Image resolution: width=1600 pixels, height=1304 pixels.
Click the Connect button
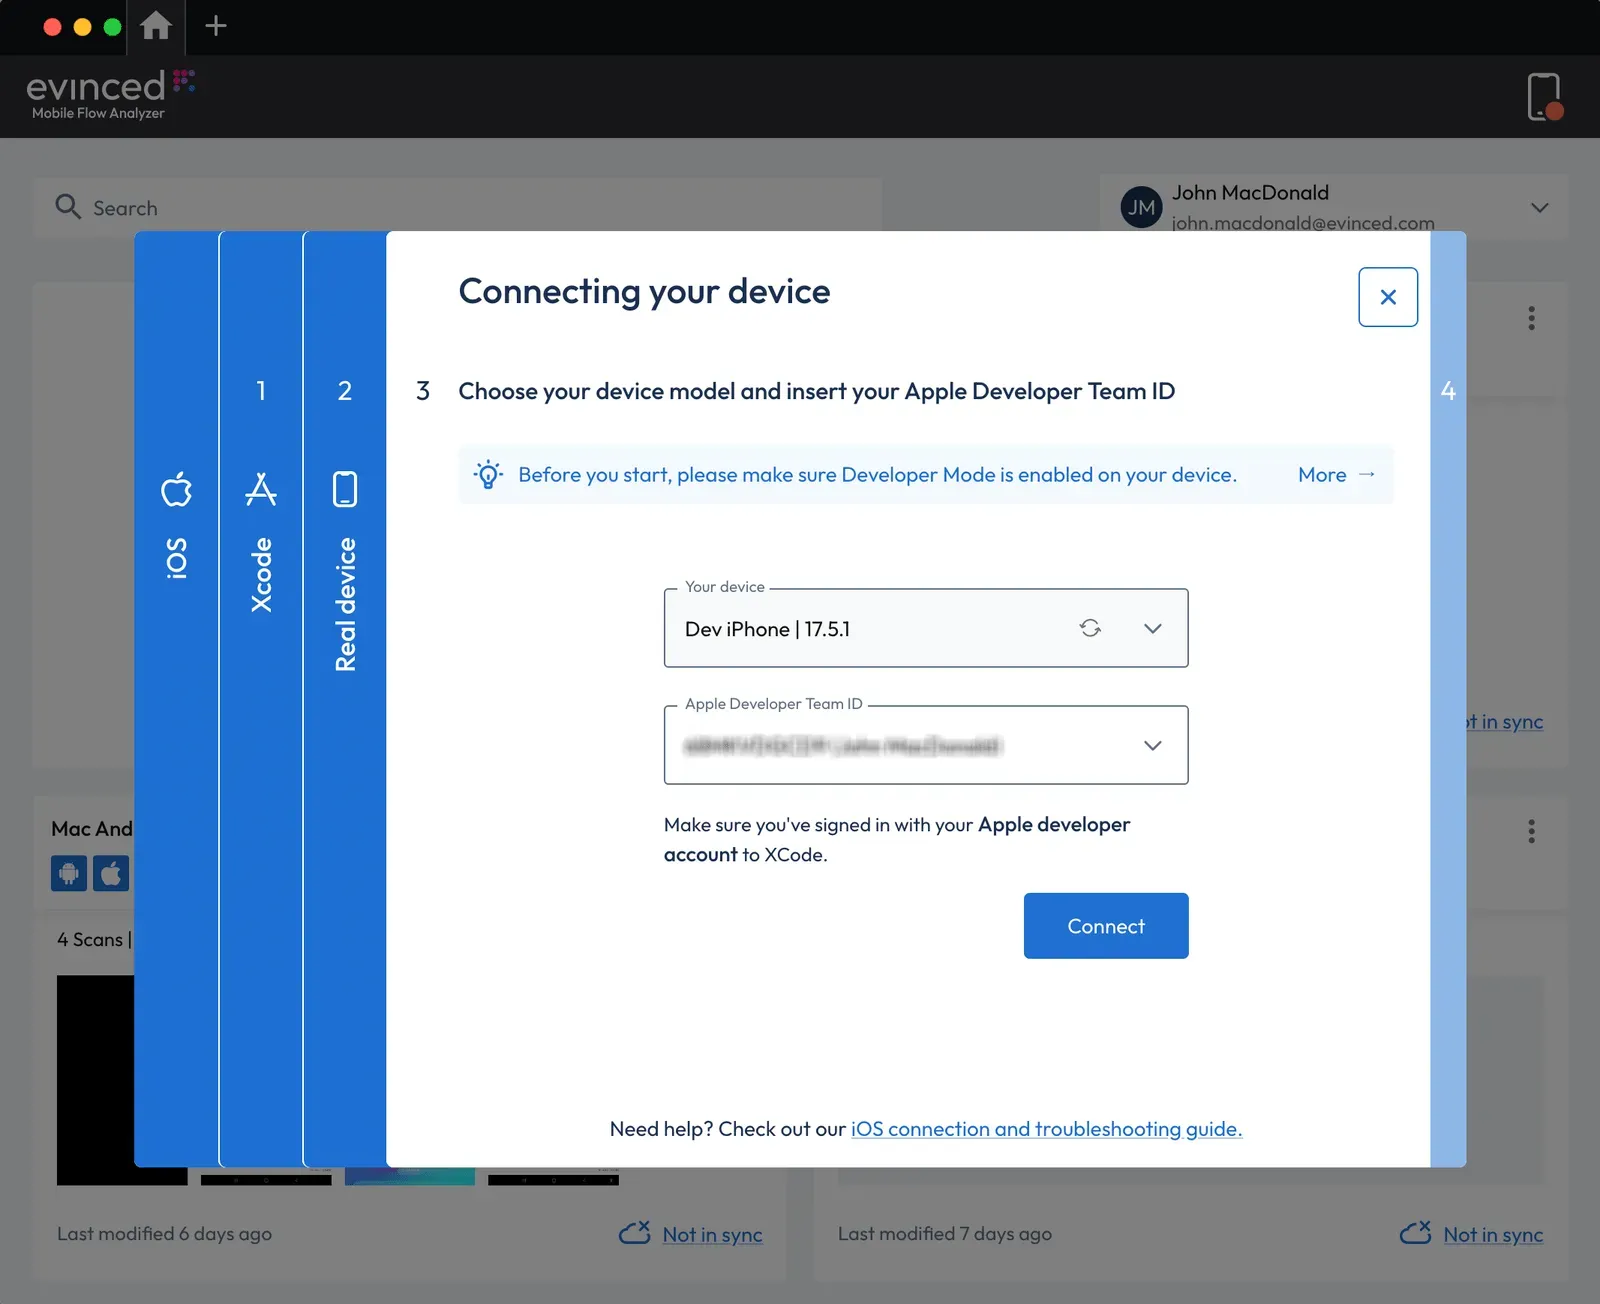(1106, 926)
